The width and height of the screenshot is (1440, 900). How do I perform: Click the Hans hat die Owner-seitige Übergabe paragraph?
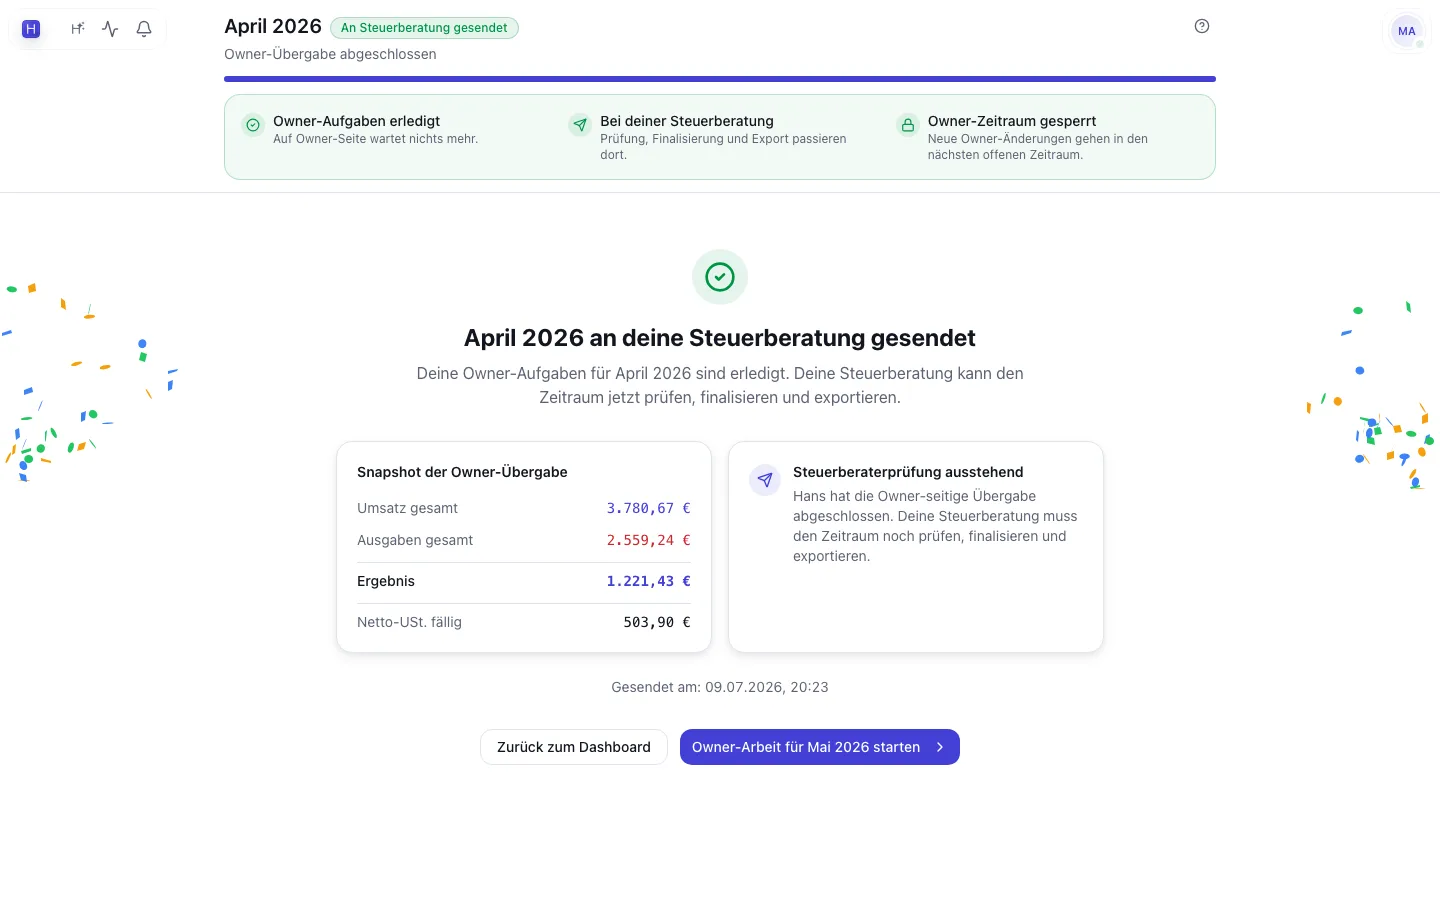(935, 526)
